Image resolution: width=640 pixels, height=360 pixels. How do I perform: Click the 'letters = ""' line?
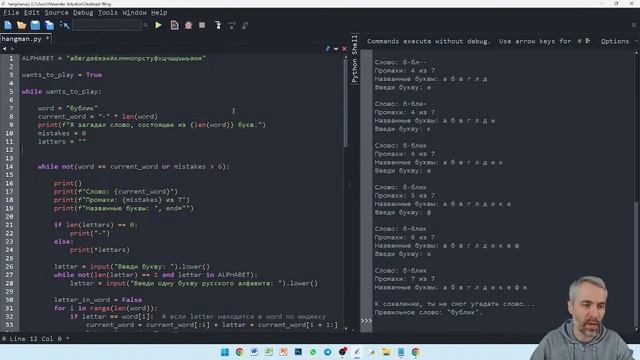coord(62,142)
